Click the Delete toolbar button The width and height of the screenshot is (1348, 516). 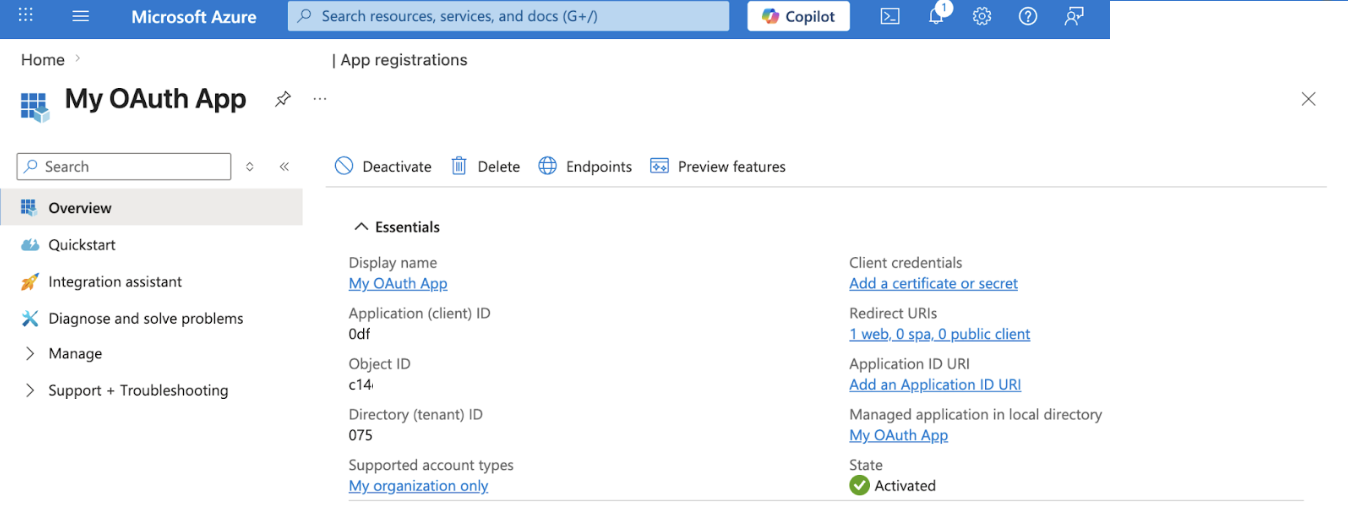486,166
